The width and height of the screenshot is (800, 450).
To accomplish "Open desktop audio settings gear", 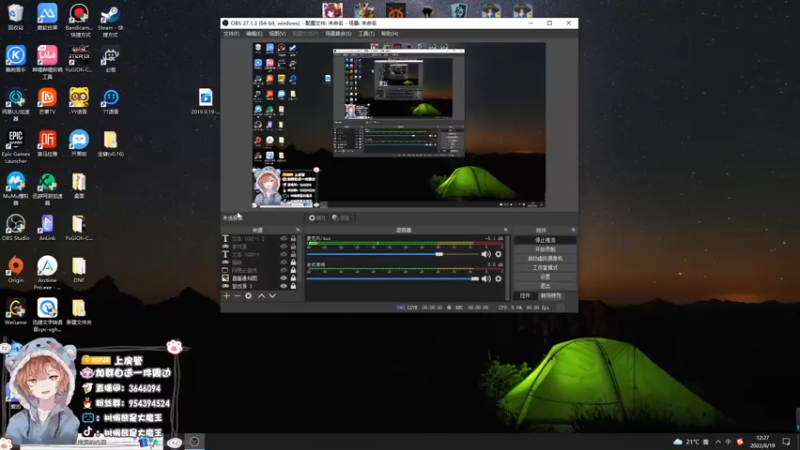I will [498, 279].
